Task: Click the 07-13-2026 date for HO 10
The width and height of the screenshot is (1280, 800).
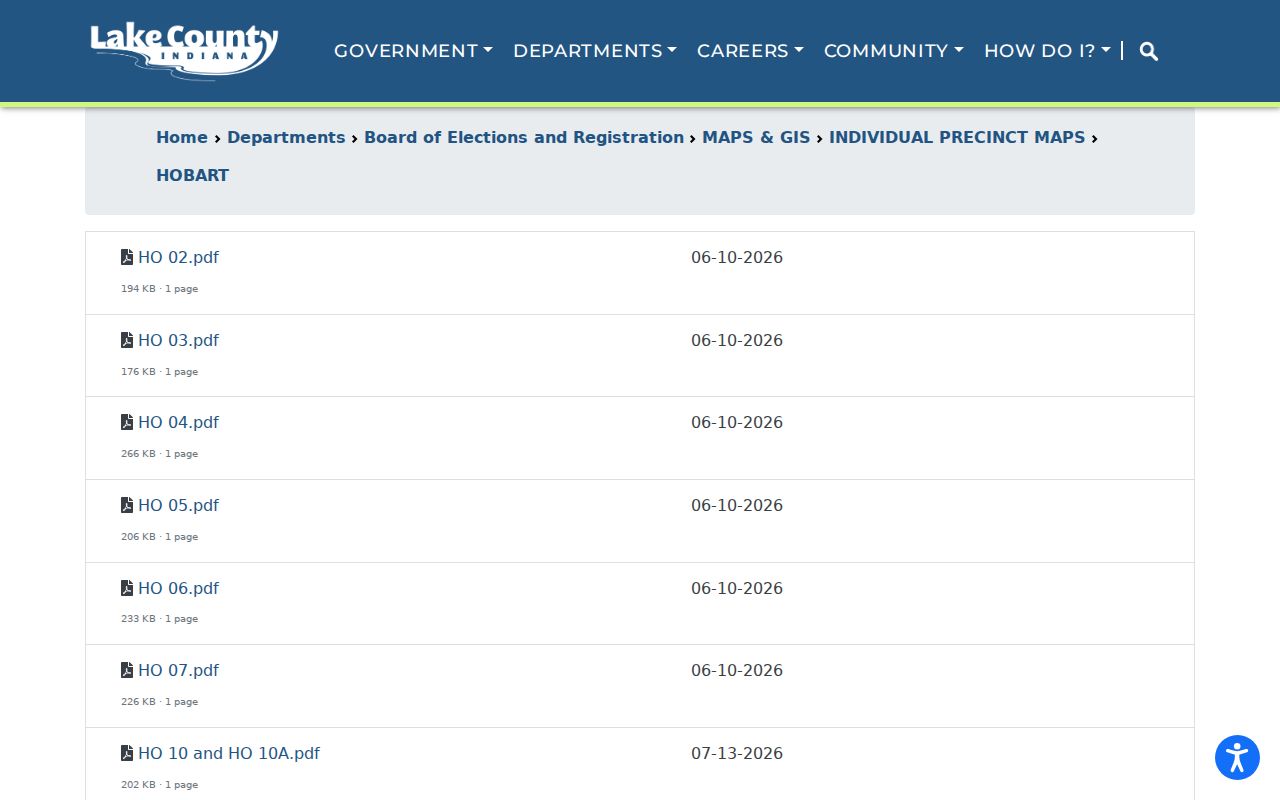Action: coord(737,753)
